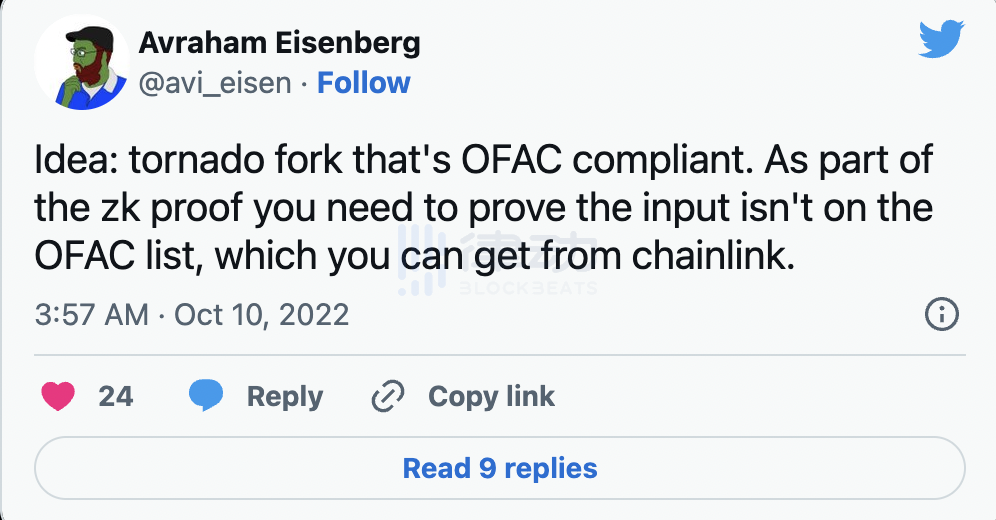Open the Avraham Eisenberg display name
The image size is (996, 520).
click(279, 43)
